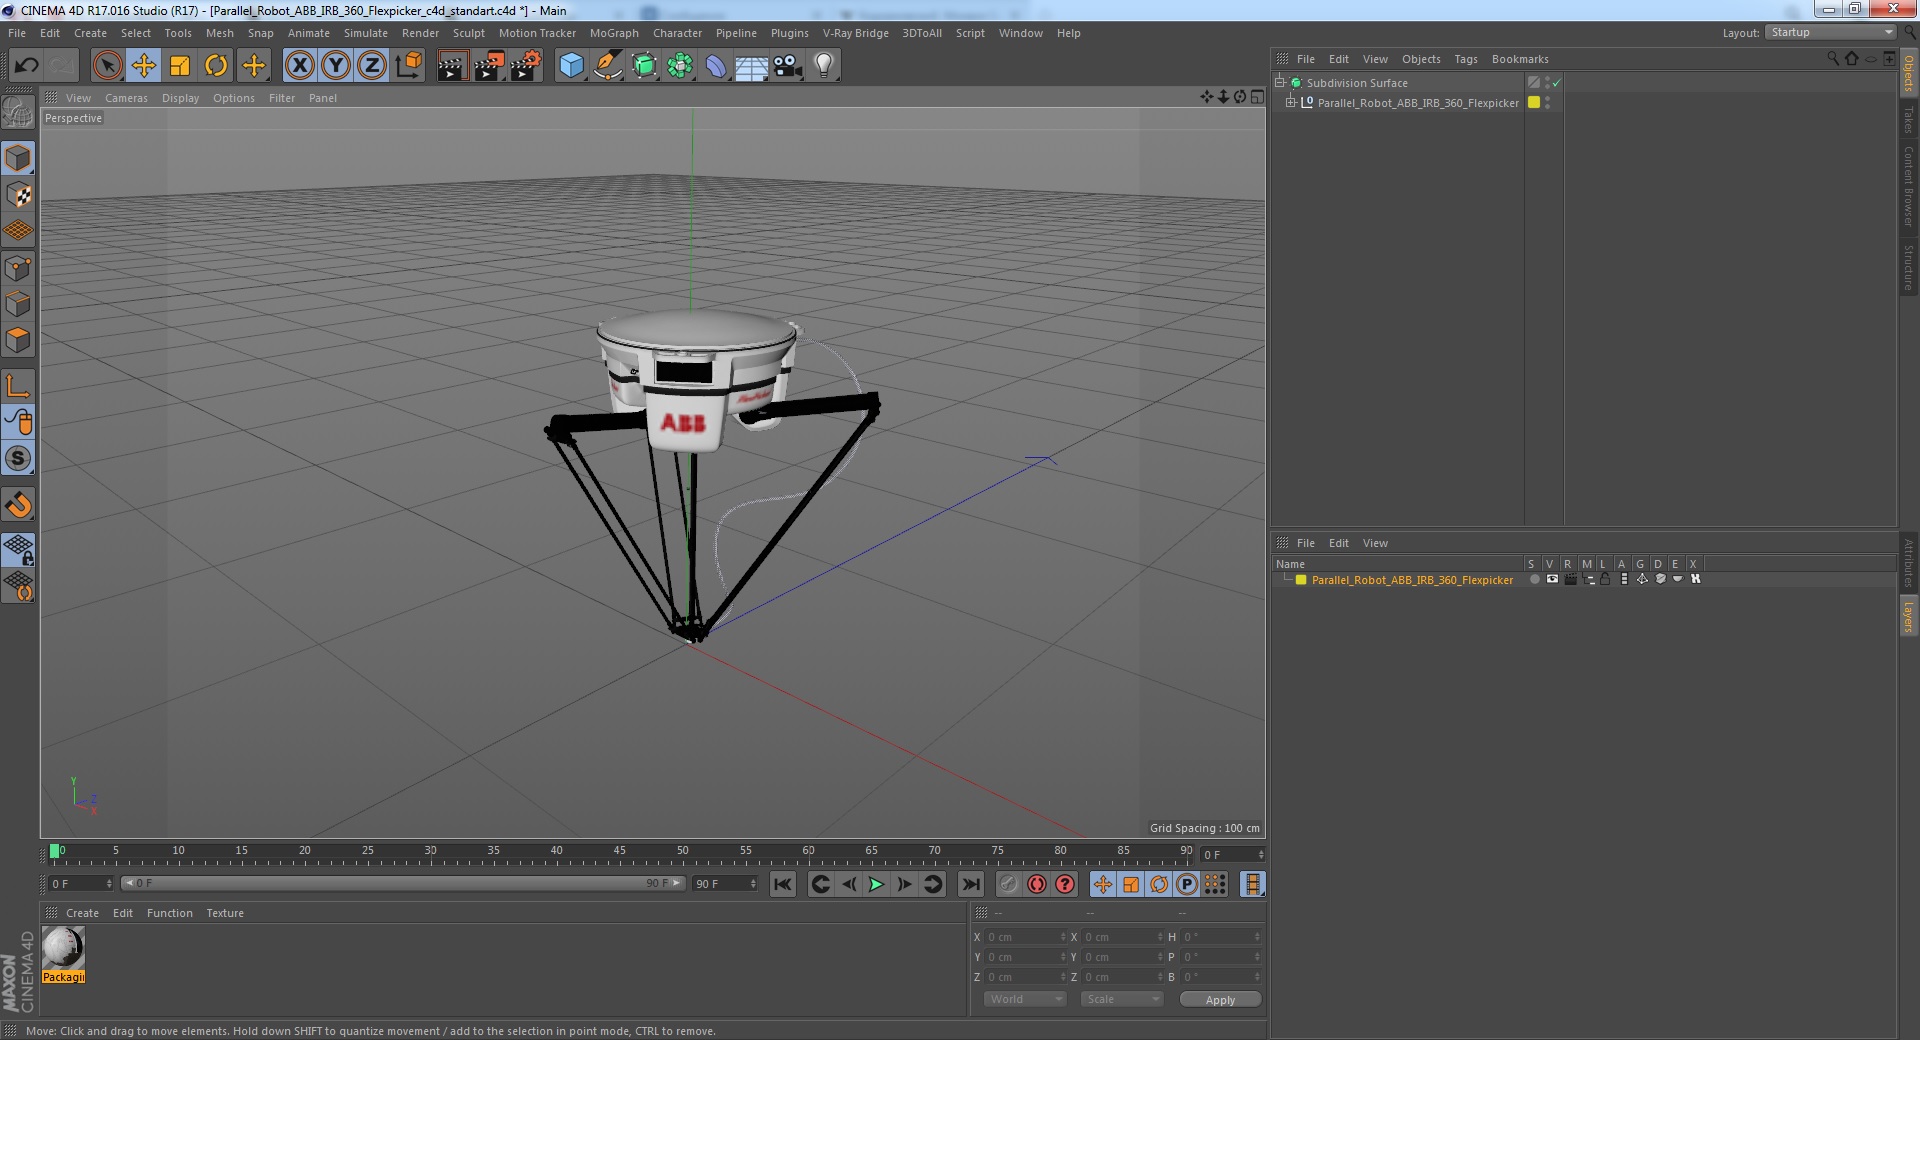The height and width of the screenshot is (1158, 1920).
Task: Collapse the Subdivision Surface tree node
Action: tap(1279, 82)
